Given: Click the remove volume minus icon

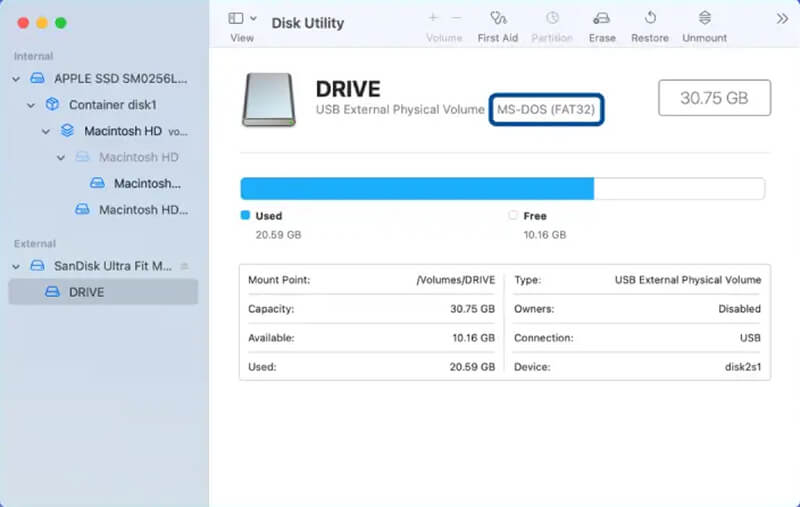Looking at the screenshot, I should point(457,18).
